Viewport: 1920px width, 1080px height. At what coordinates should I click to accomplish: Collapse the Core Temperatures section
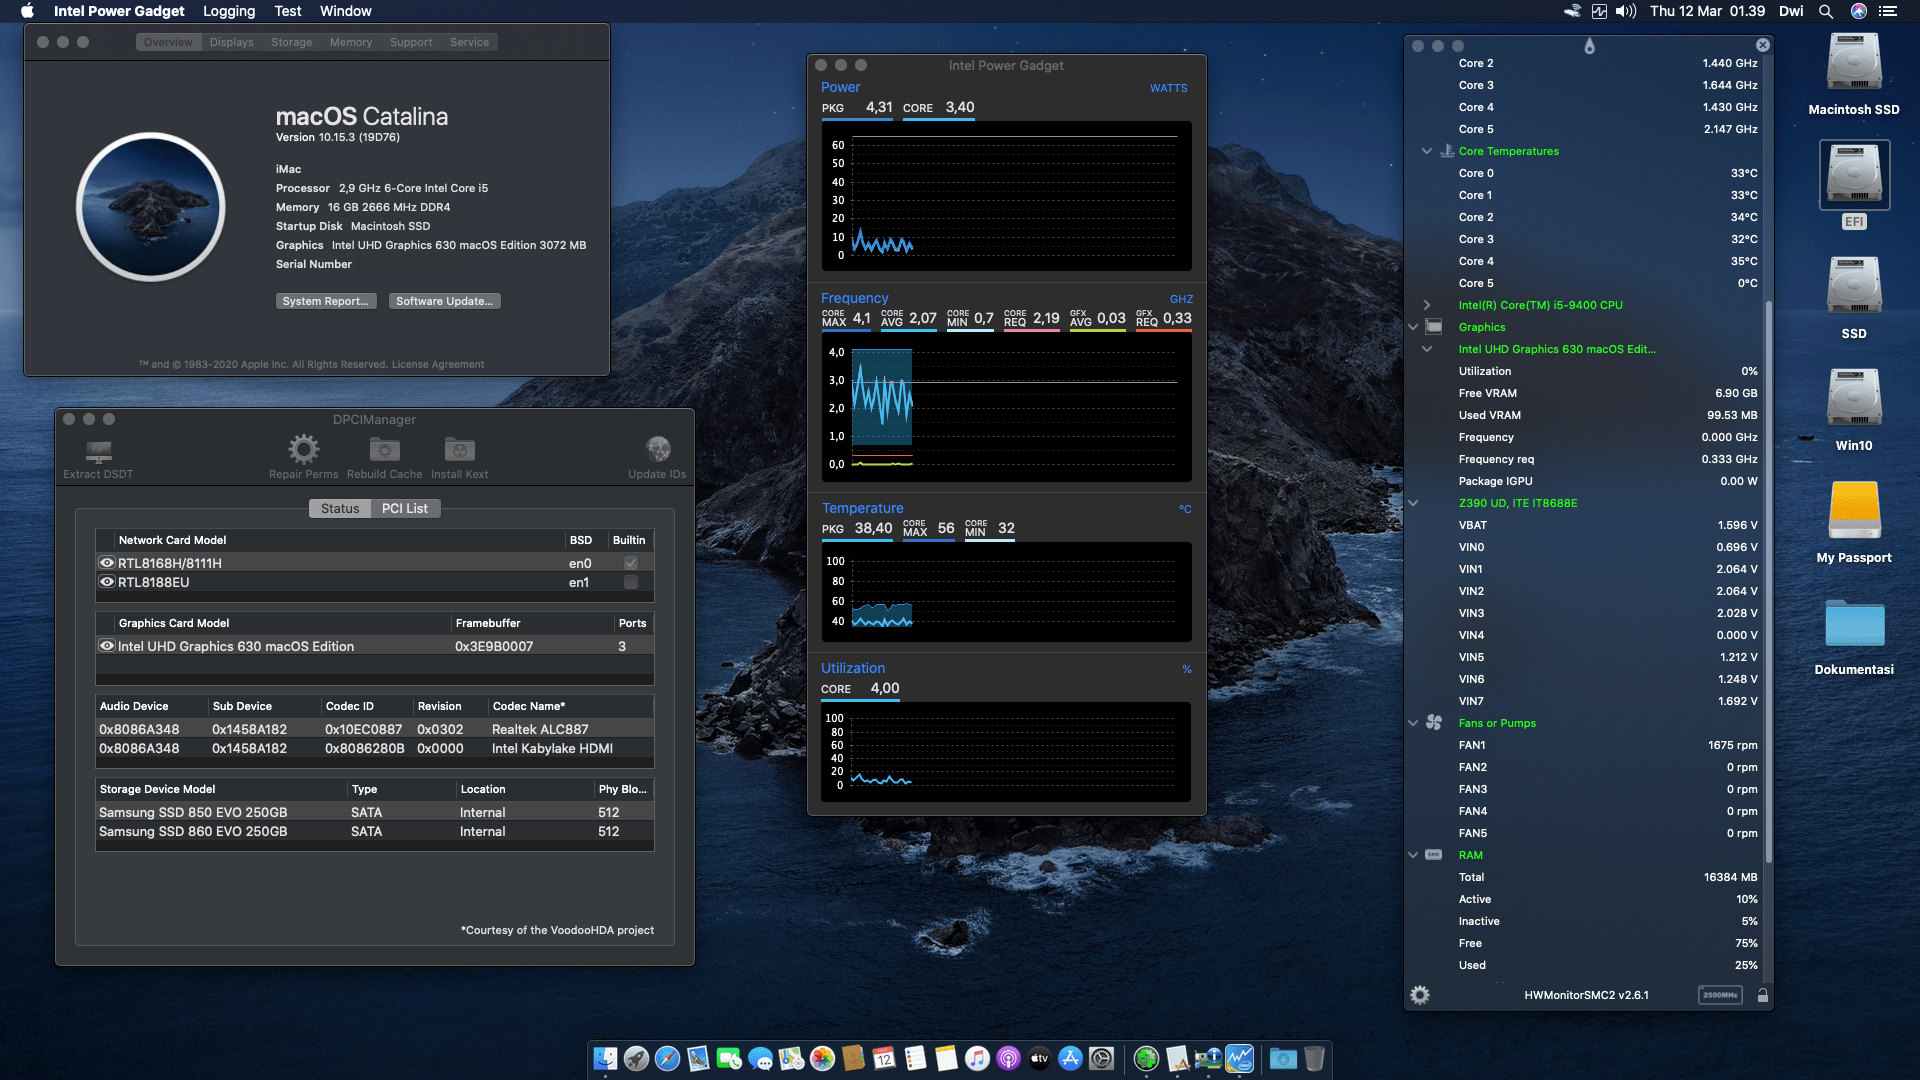1427,151
